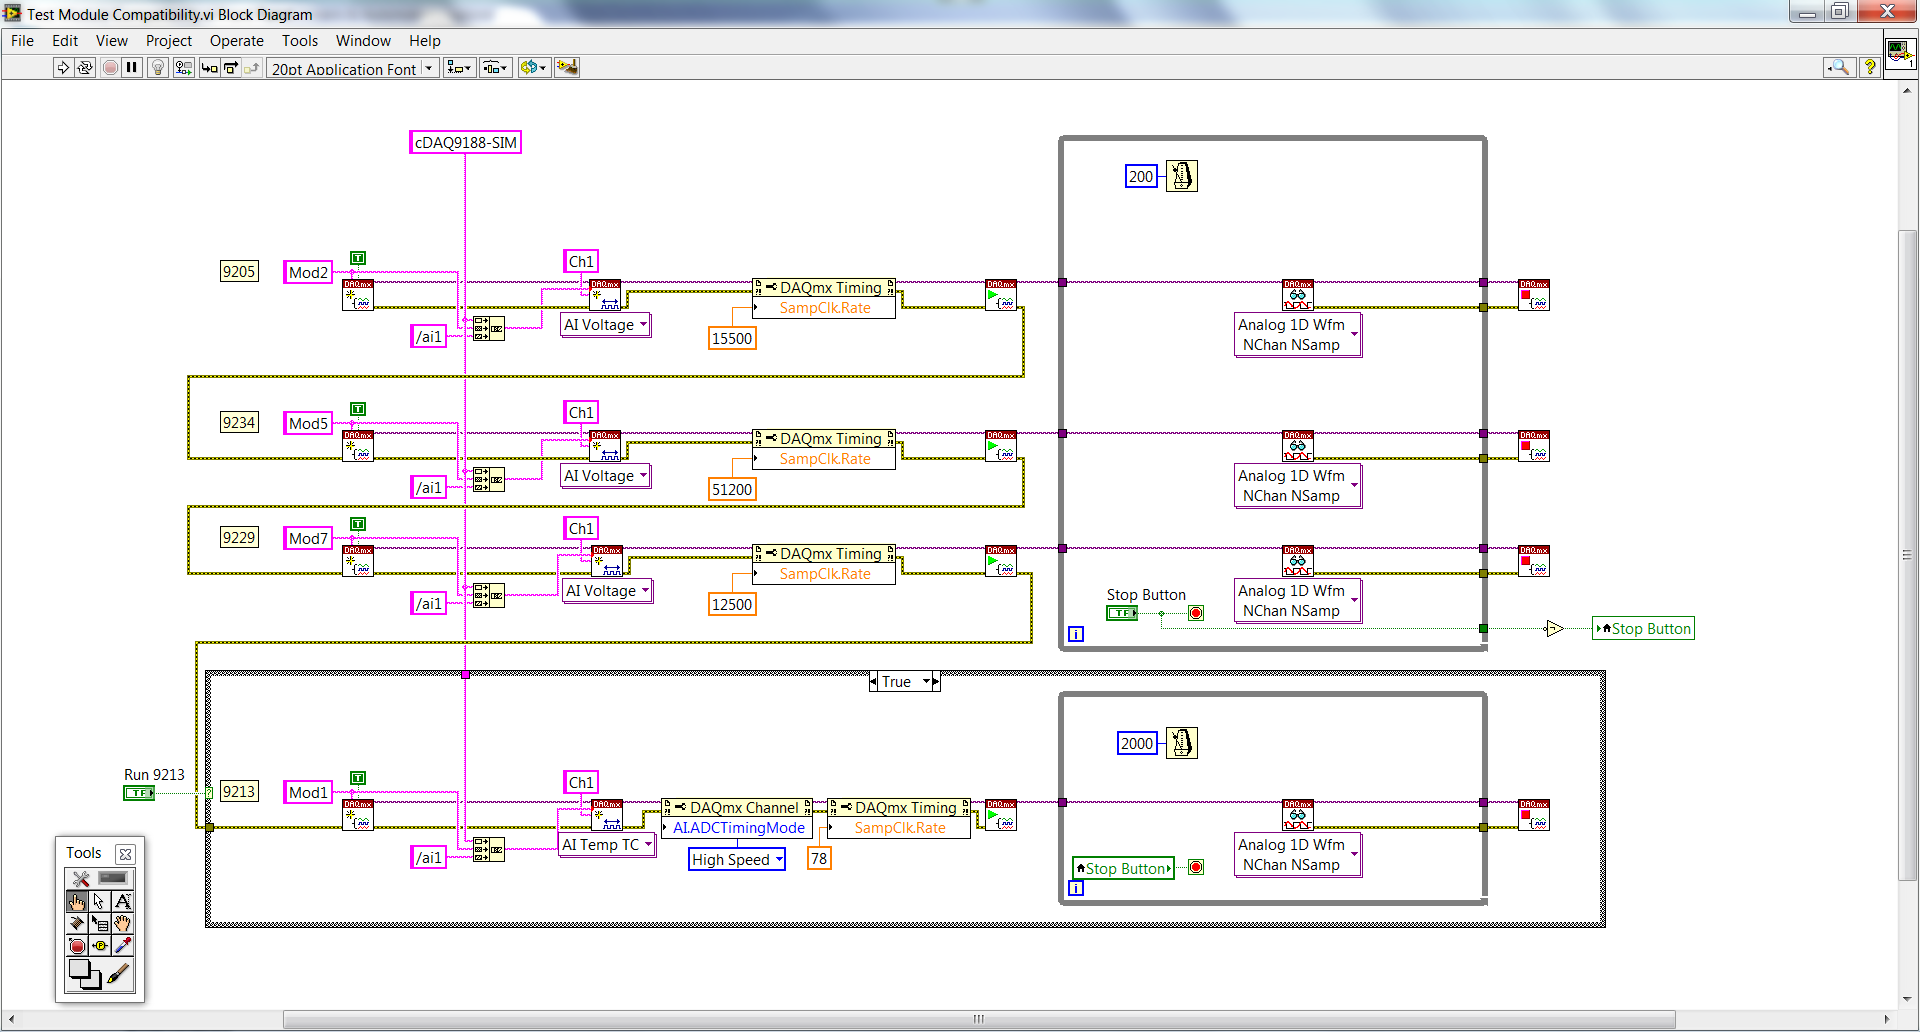Open AI Voltage selector in 9205 row
Image resolution: width=1920 pixels, height=1032 pixels.
(606, 325)
